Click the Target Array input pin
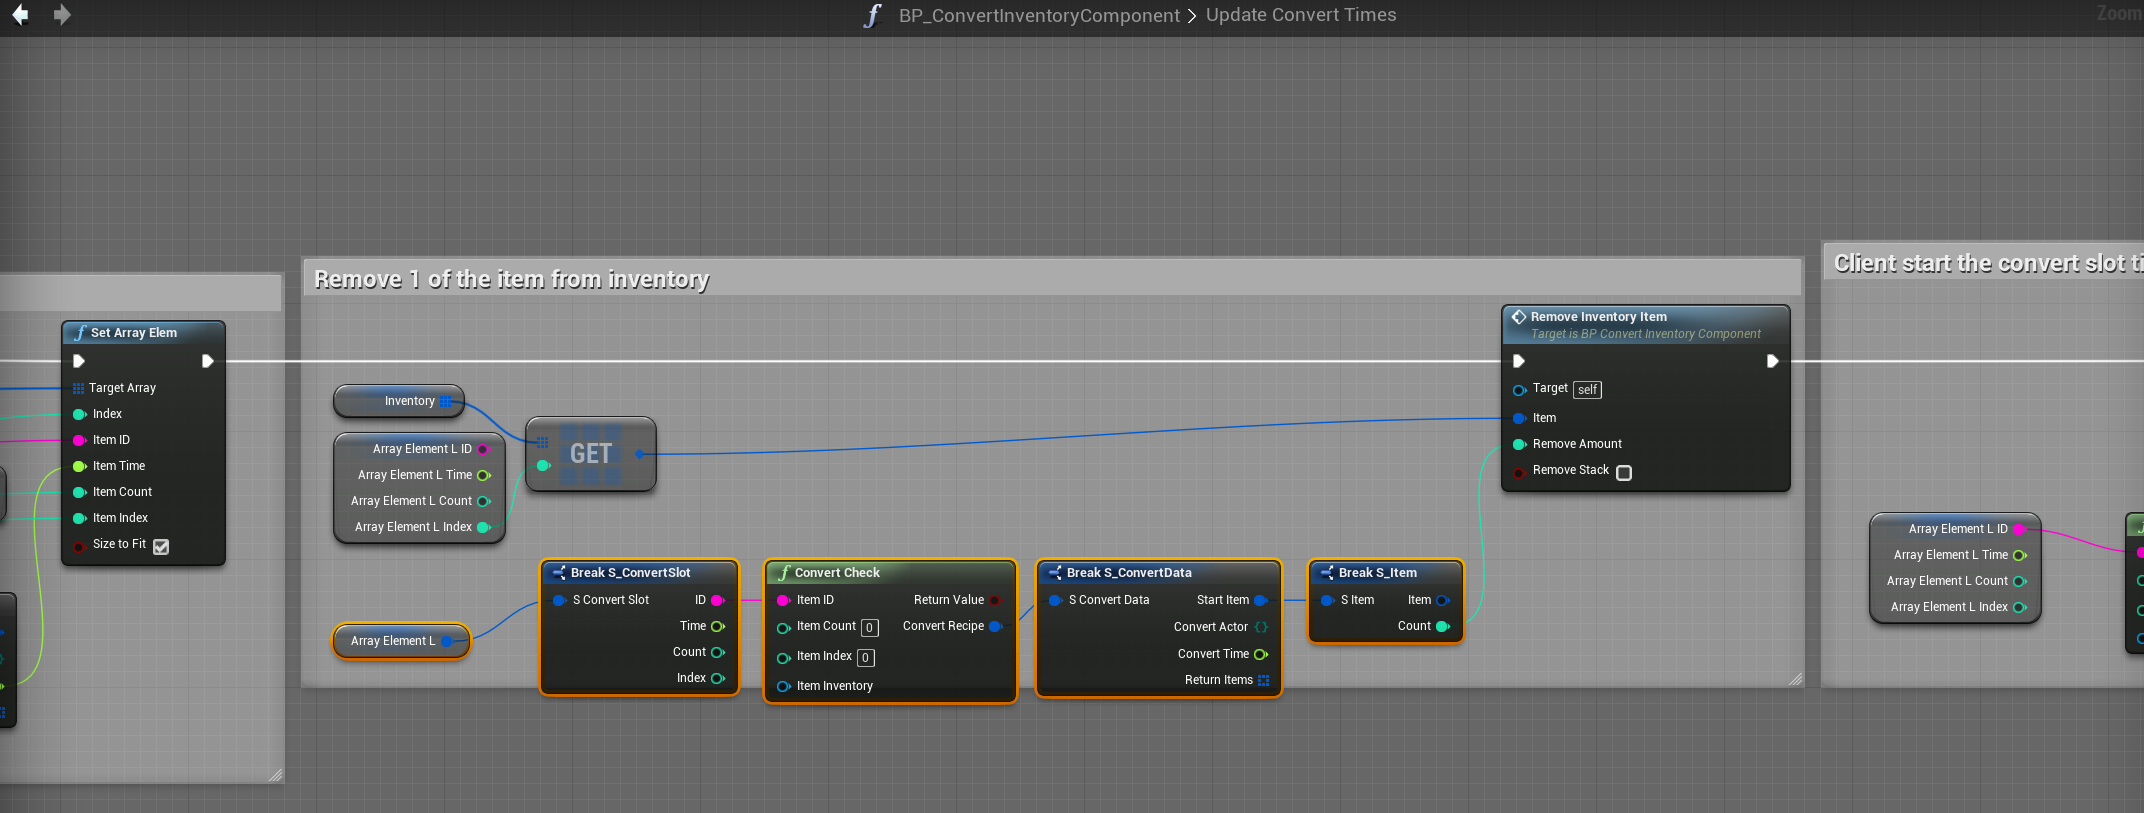The image size is (2144, 813). tap(78, 388)
